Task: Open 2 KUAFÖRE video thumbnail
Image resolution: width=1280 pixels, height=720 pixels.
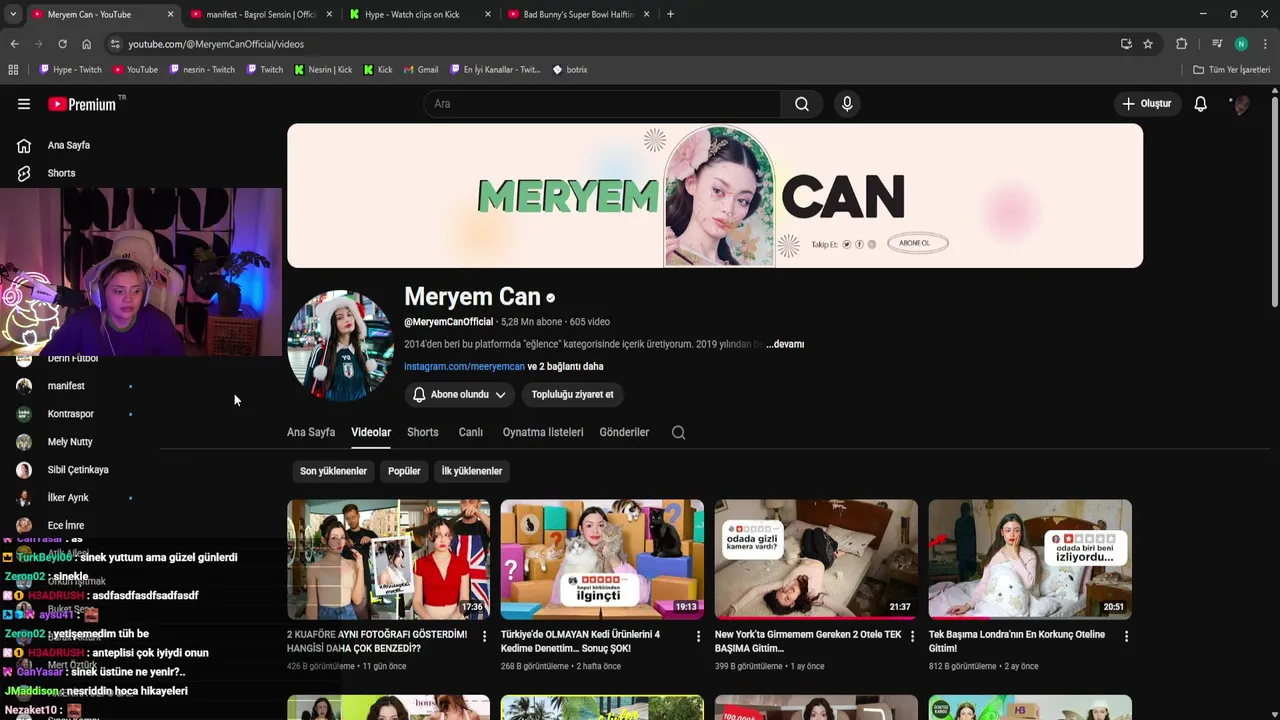Action: [x=388, y=559]
